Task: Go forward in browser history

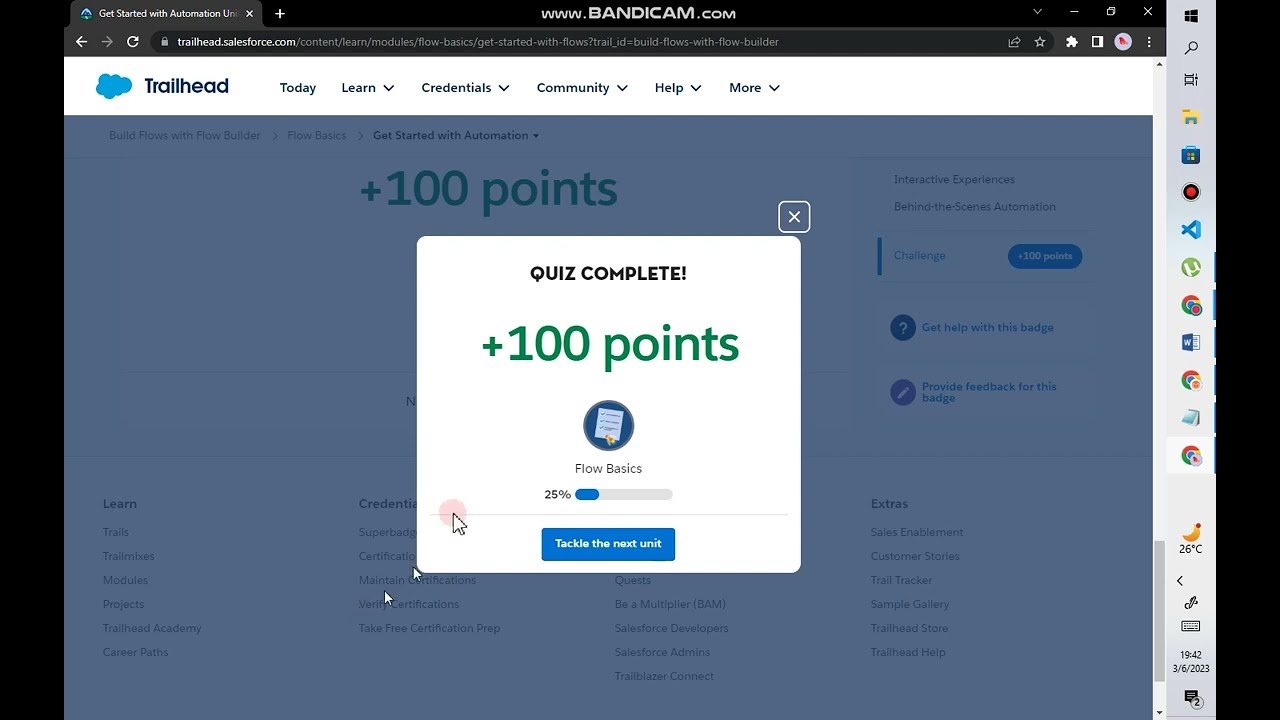Action: (107, 42)
